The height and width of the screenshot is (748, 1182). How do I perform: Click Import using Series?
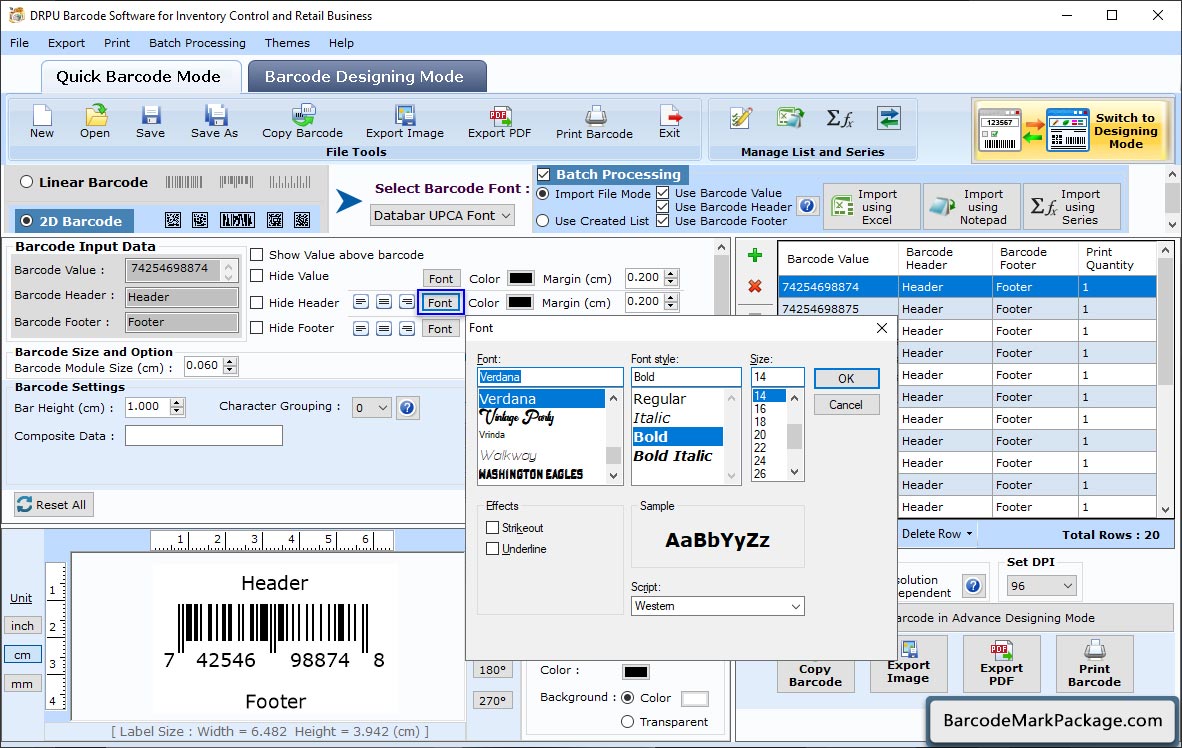1071,207
